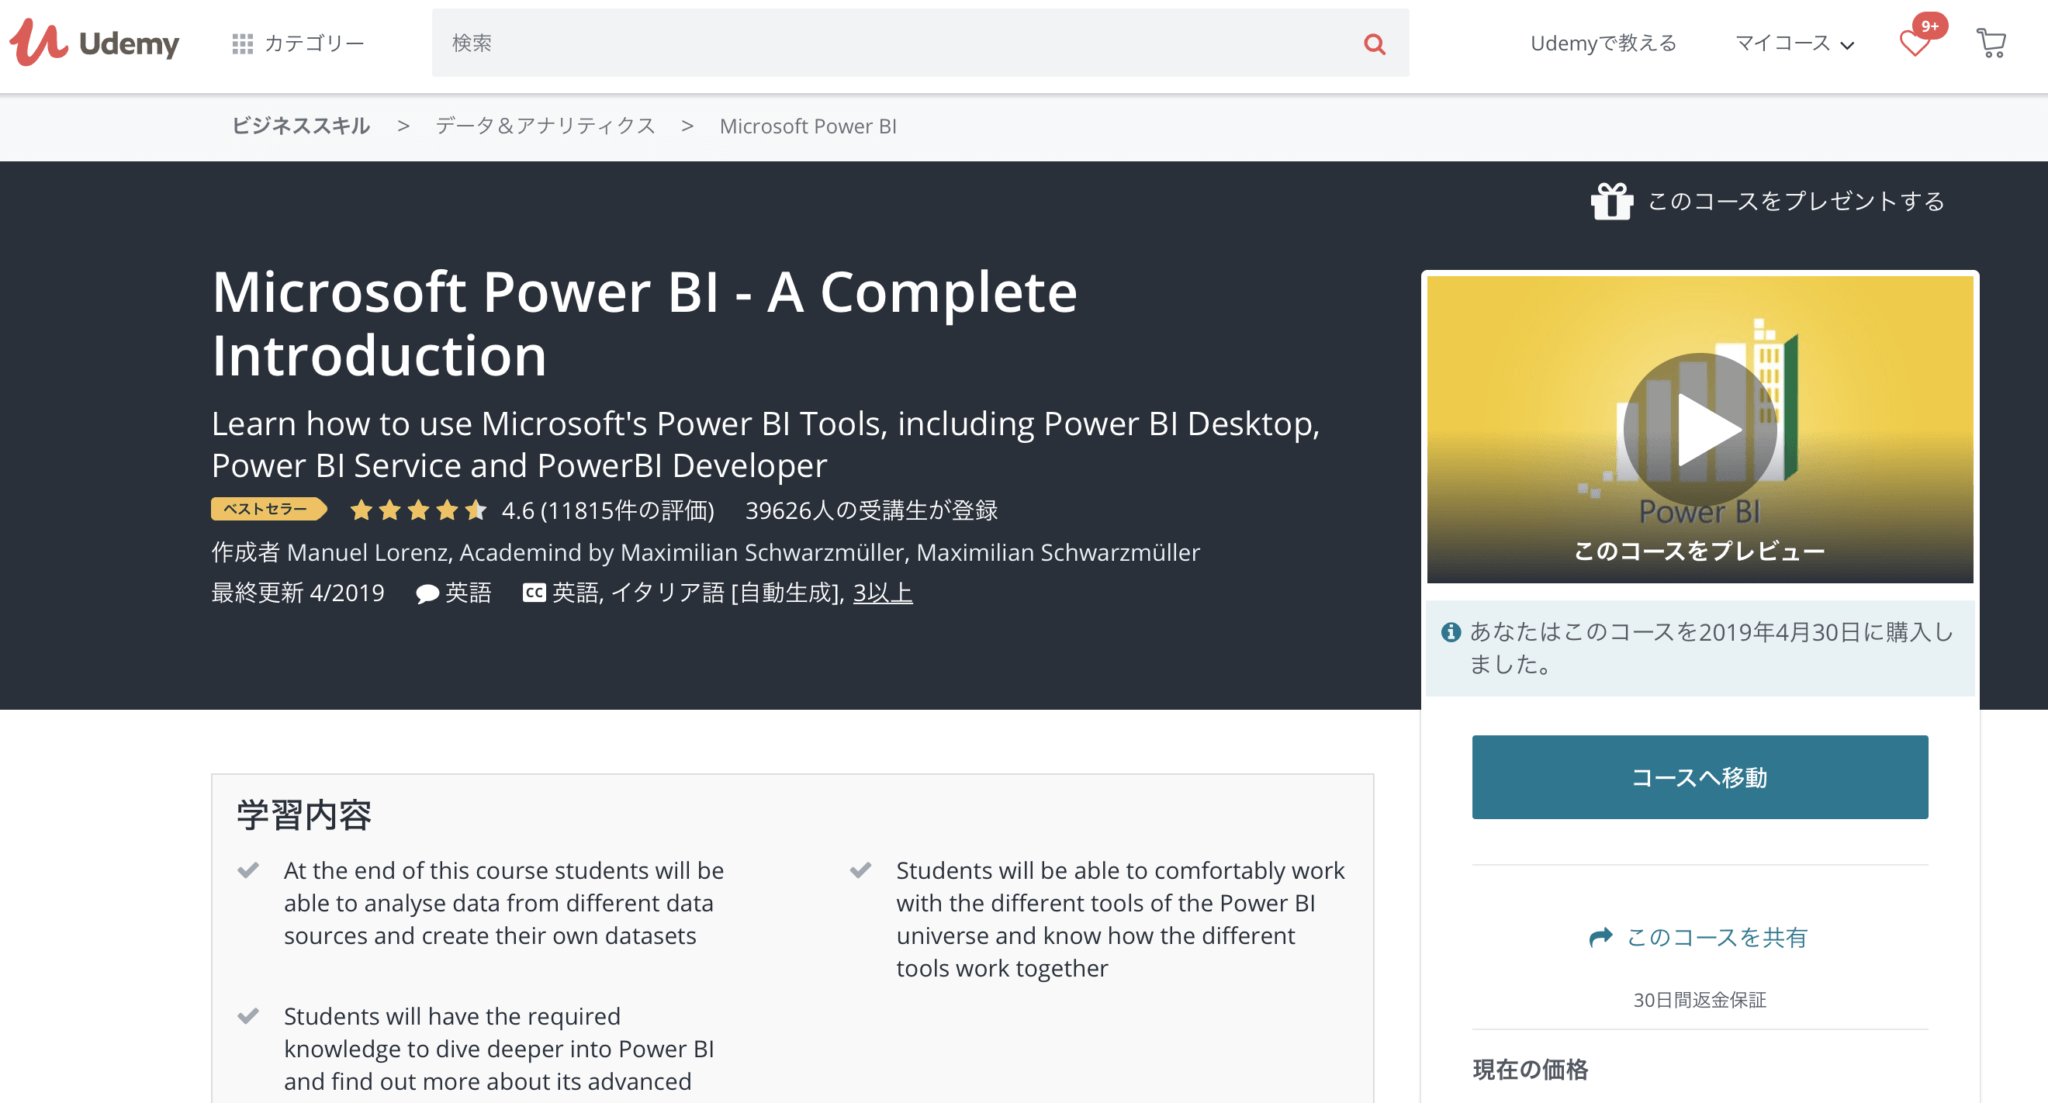The image size is (2048, 1103).
Task: Click 現在の価格 heading
Action: (1530, 1070)
